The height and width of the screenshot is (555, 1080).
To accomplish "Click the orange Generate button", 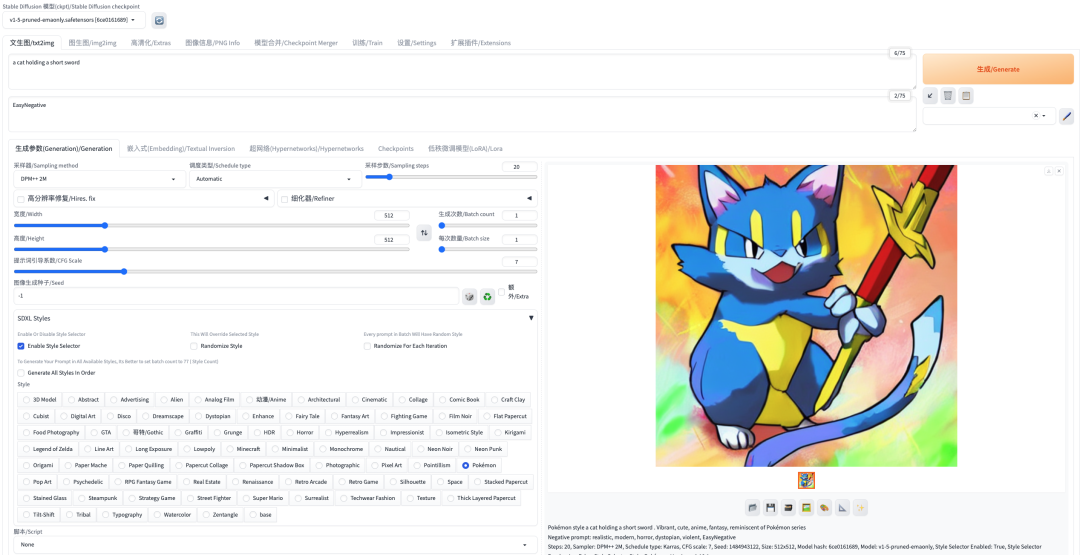I will point(998,69).
